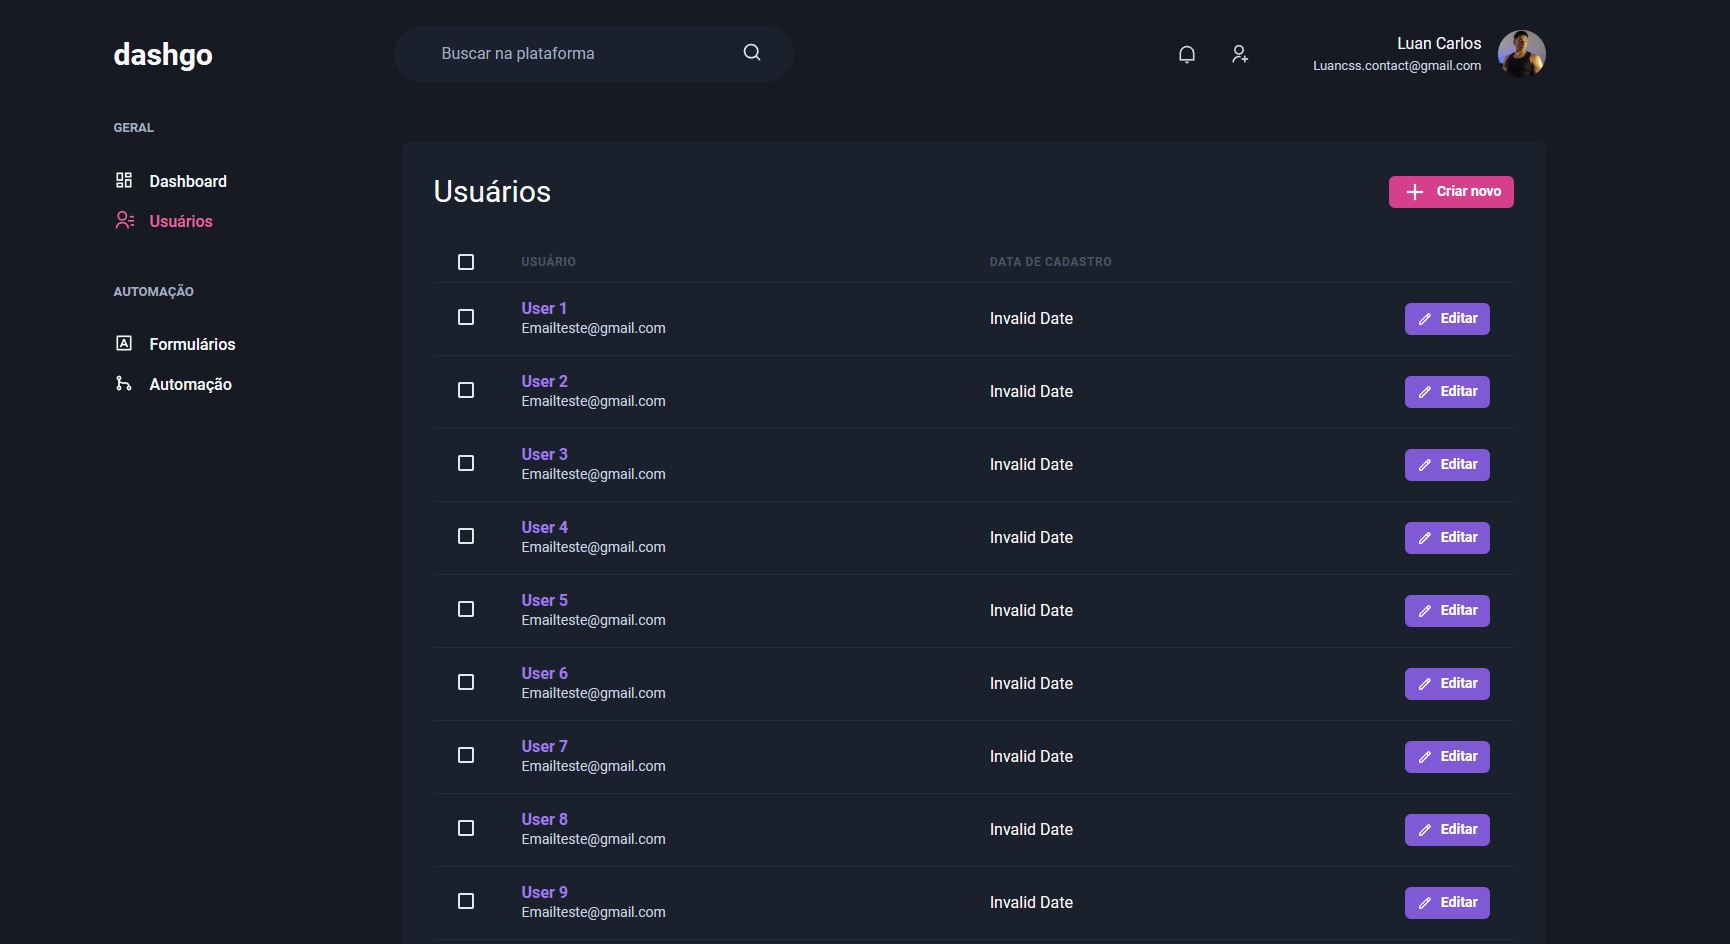Viewport: 1730px width, 944px height.
Task: Click pencil icon in User 3 row
Action: pos(1425,465)
